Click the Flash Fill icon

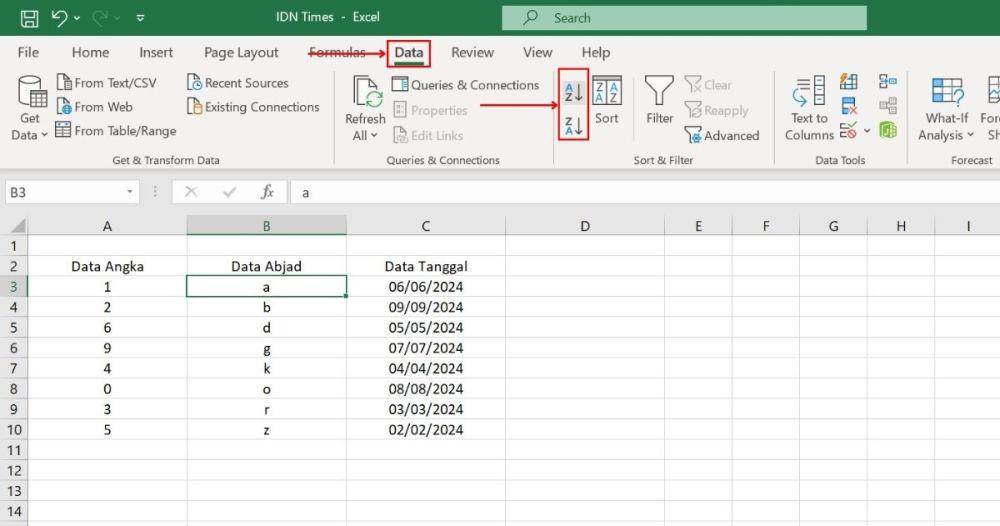click(848, 82)
